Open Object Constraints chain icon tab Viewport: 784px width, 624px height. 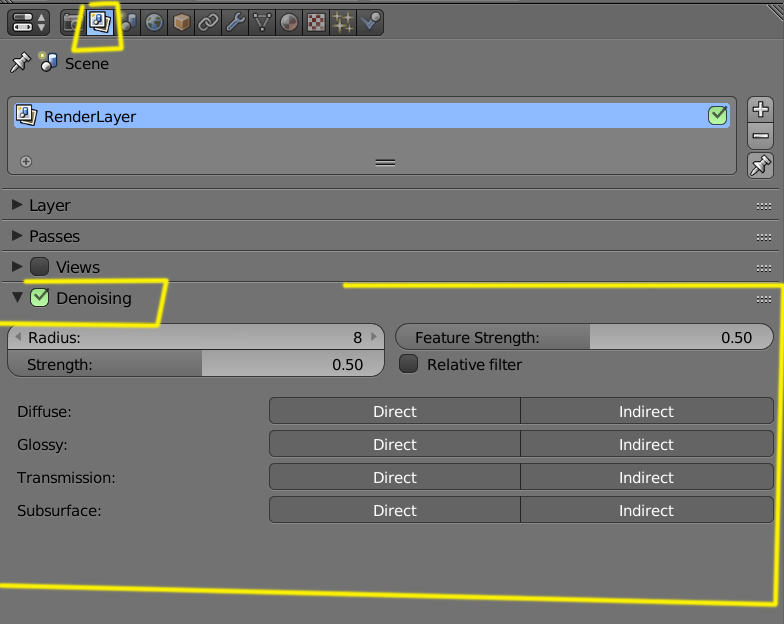click(x=208, y=22)
